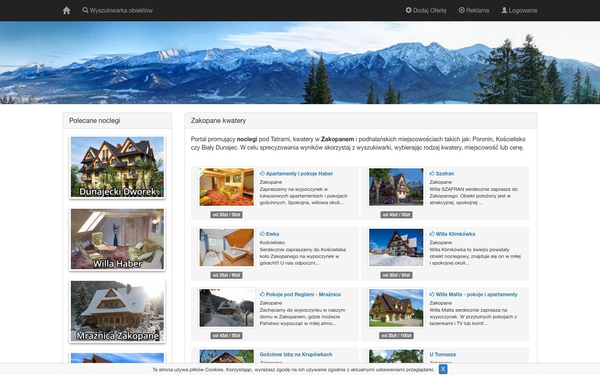Dismiss the cookie notice with X
The image size is (600, 375).
point(443,369)
